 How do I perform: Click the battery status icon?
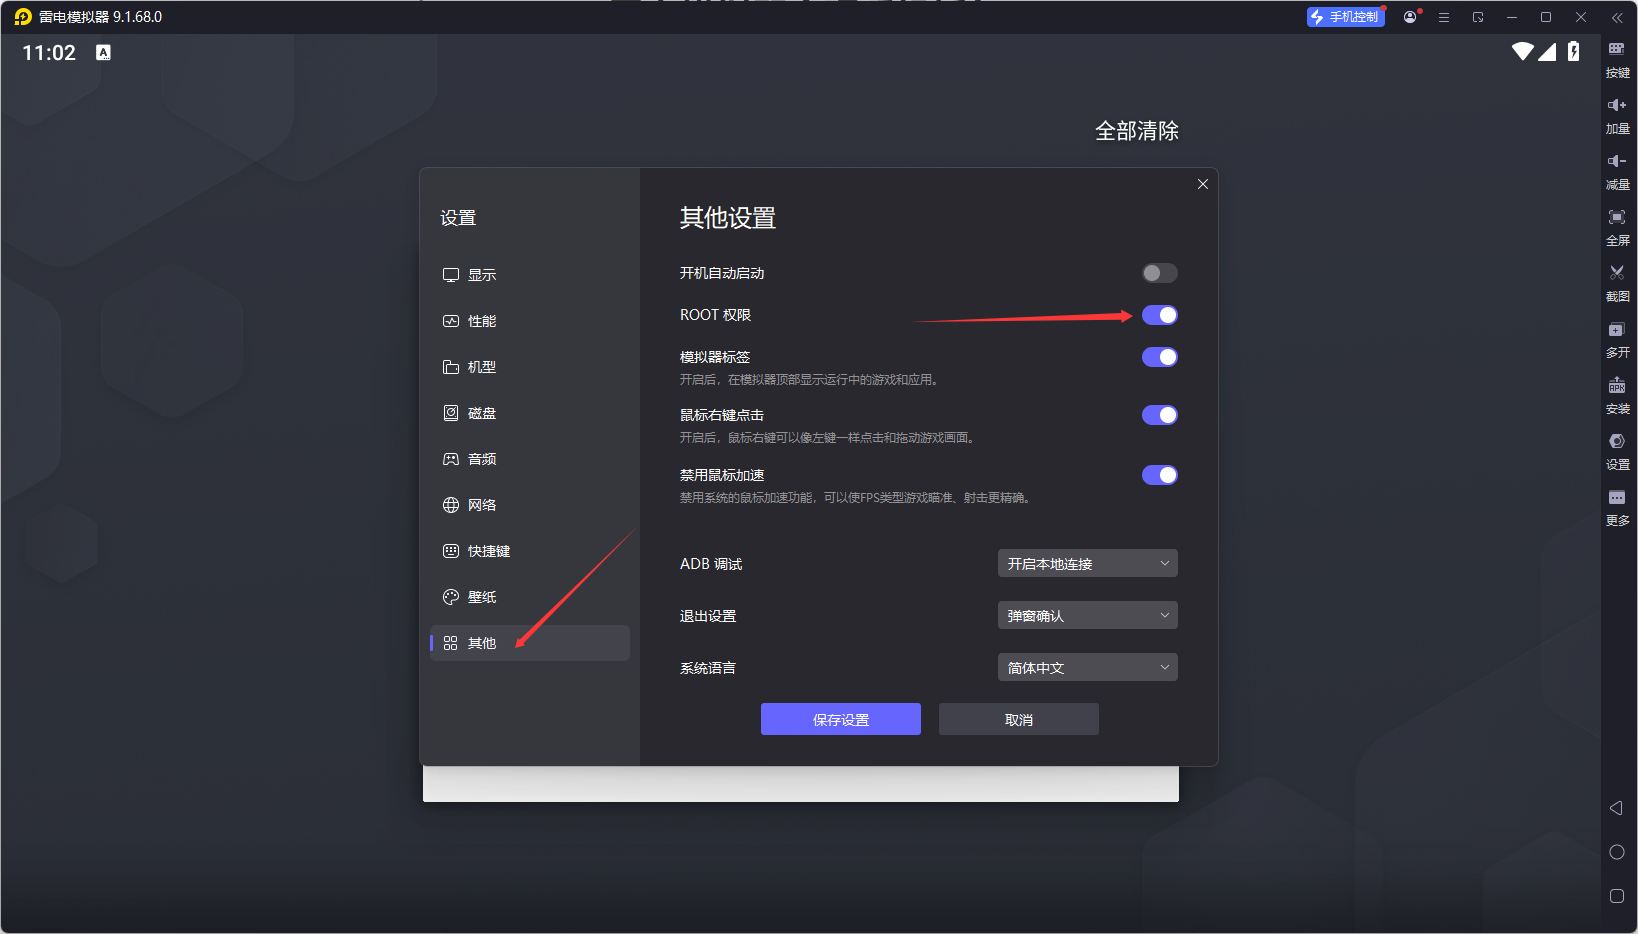(1574, 52)
